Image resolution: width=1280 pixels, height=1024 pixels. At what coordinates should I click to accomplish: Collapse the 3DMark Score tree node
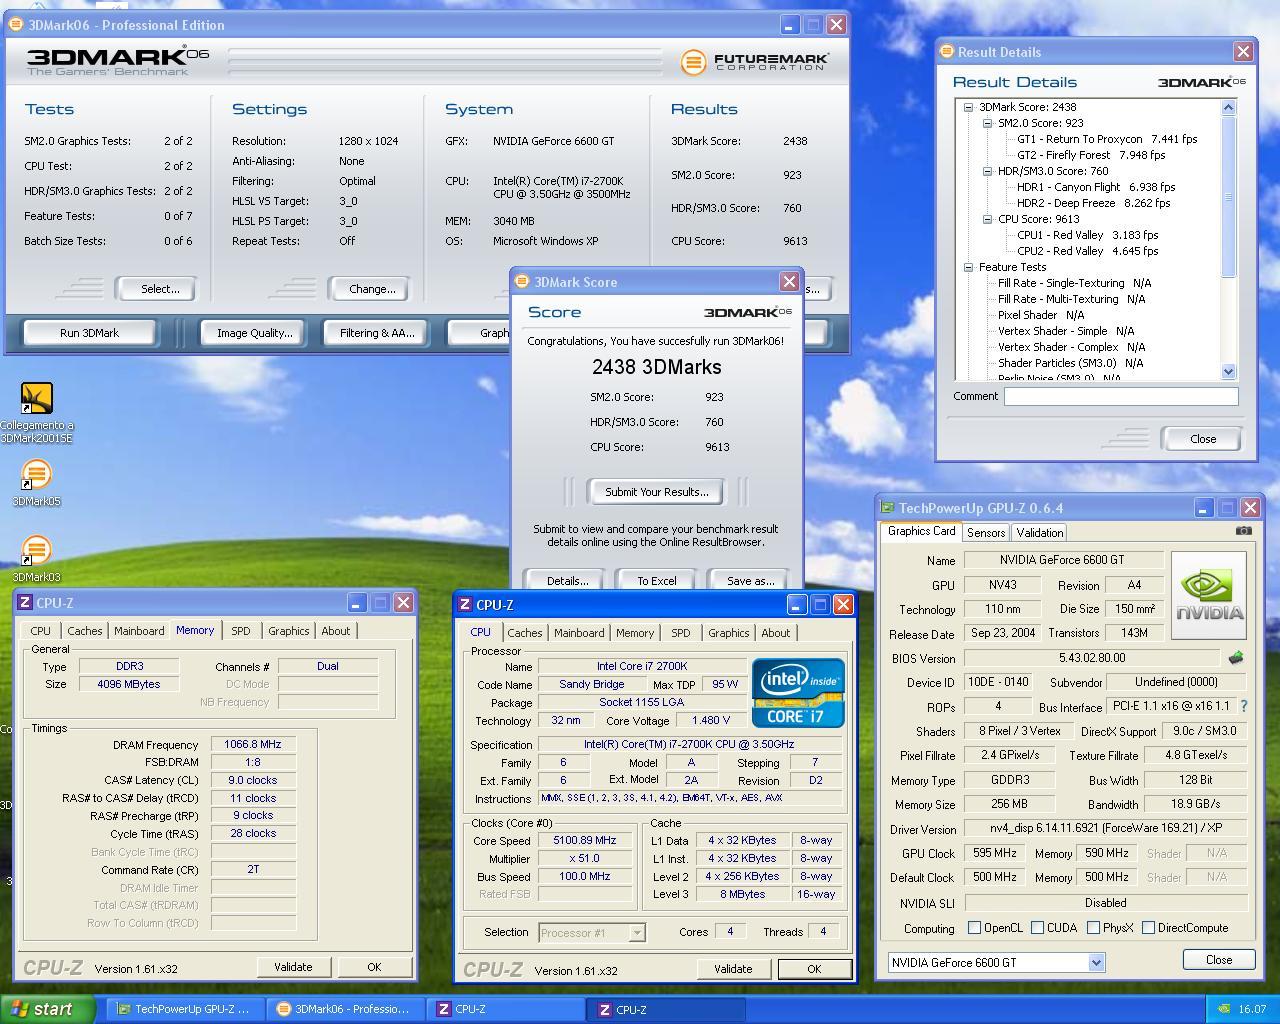(x=968, y=107)
